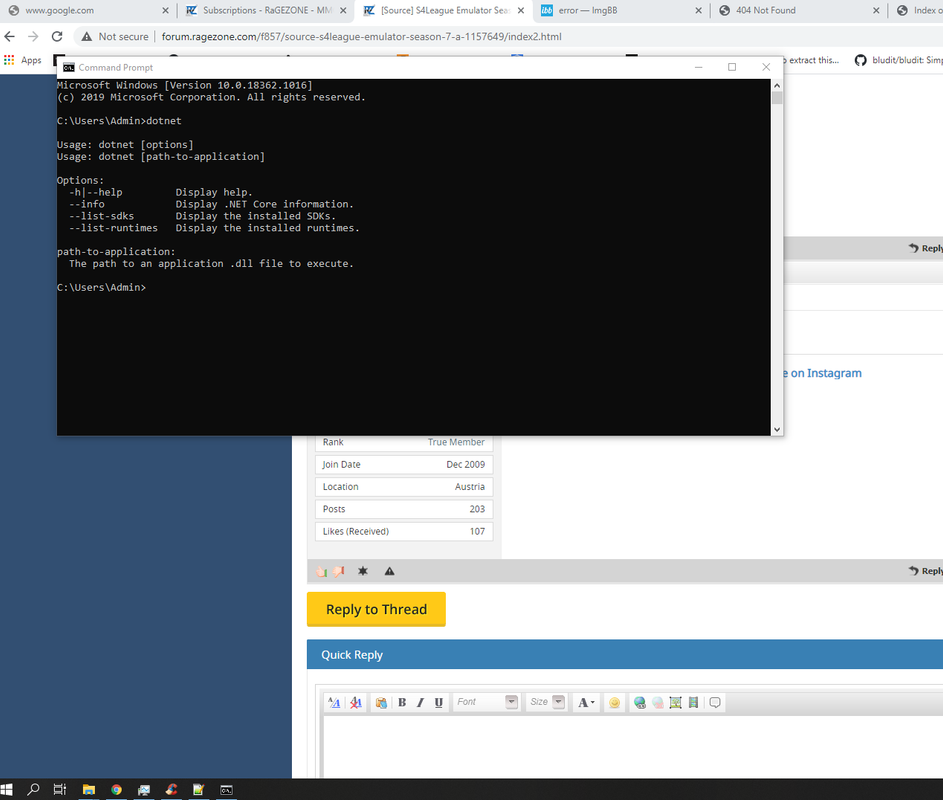Viewport: 943px width, 800px height.
Task: Open File Explorer from taskbar
Action: [89, 789]
